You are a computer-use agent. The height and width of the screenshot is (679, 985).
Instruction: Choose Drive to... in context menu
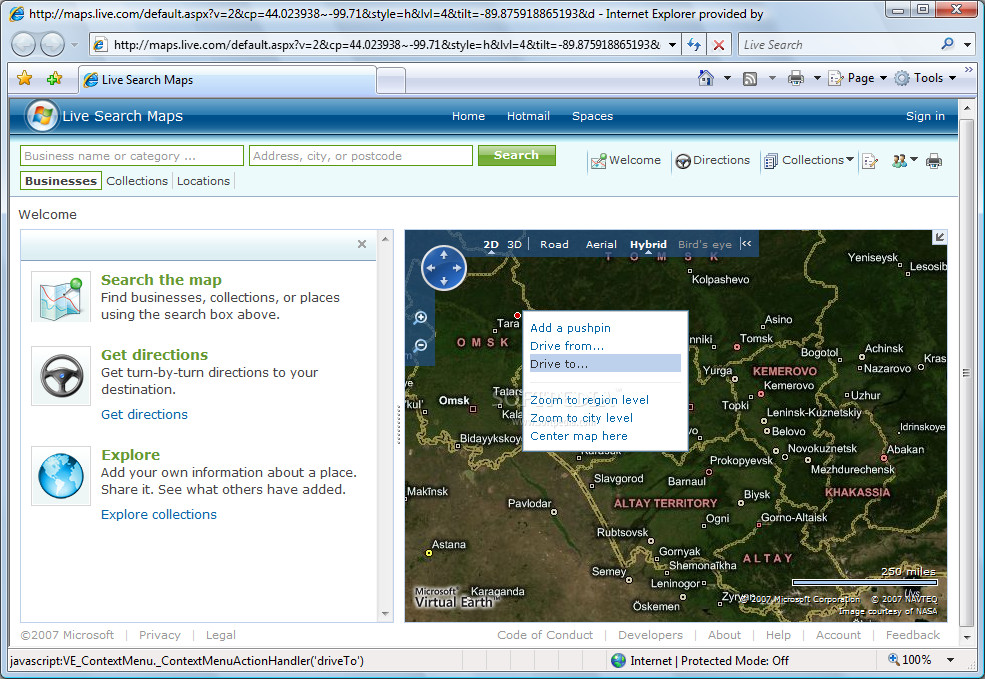click(x=605, y=364)
